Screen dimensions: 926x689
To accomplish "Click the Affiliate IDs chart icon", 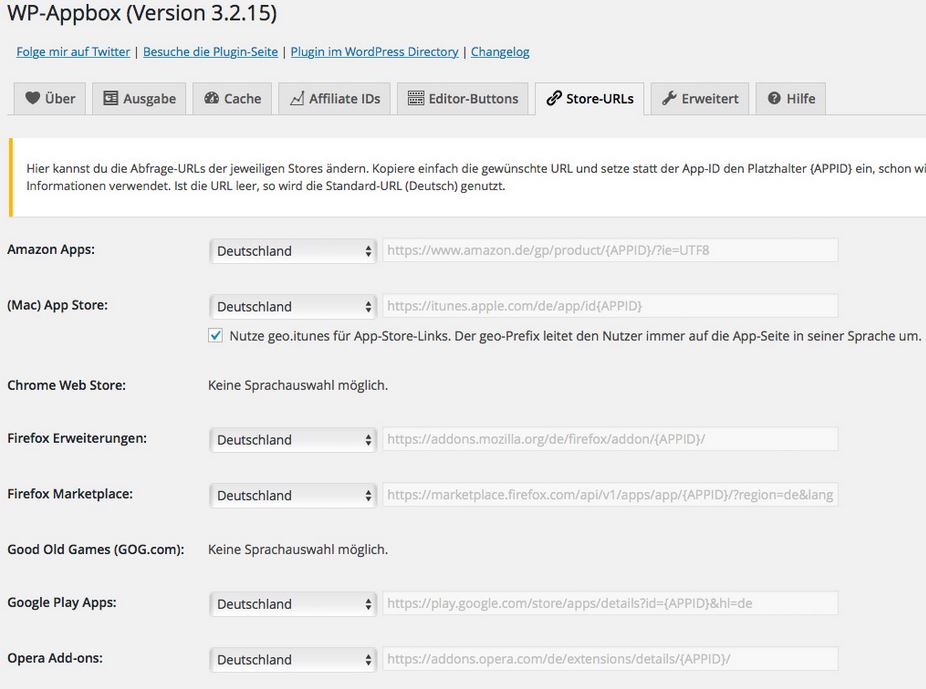I will (297, 98).
